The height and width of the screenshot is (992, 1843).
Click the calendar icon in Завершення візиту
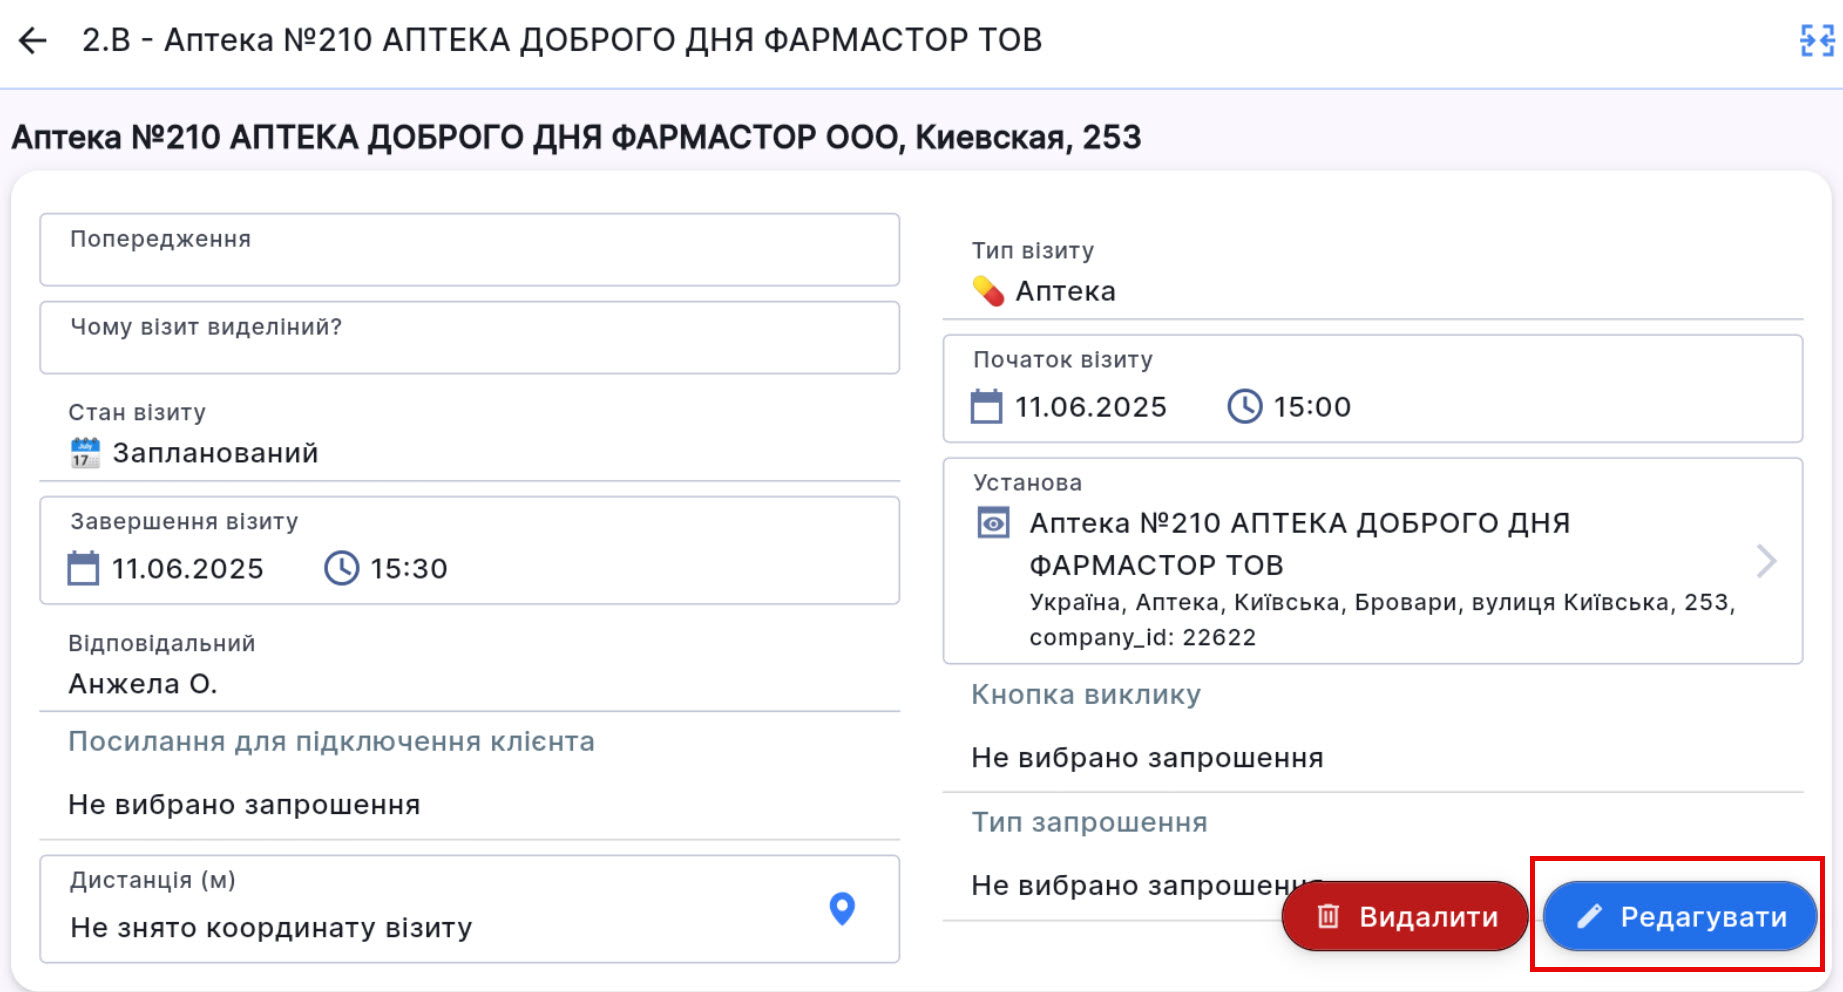point(83,569)
